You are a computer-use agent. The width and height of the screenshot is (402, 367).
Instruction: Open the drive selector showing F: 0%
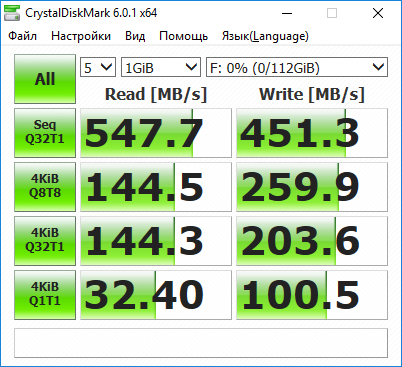pos(297,67)
